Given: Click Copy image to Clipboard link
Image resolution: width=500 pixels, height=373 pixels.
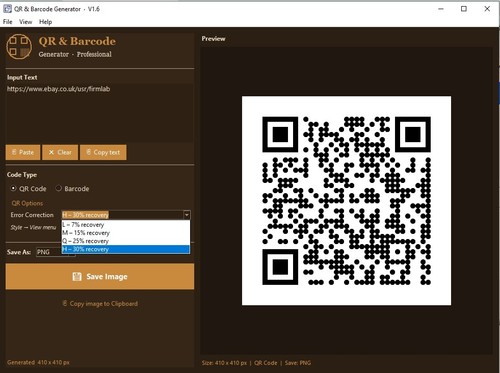Looking at the screenshot, I should (x=100, y=304).
